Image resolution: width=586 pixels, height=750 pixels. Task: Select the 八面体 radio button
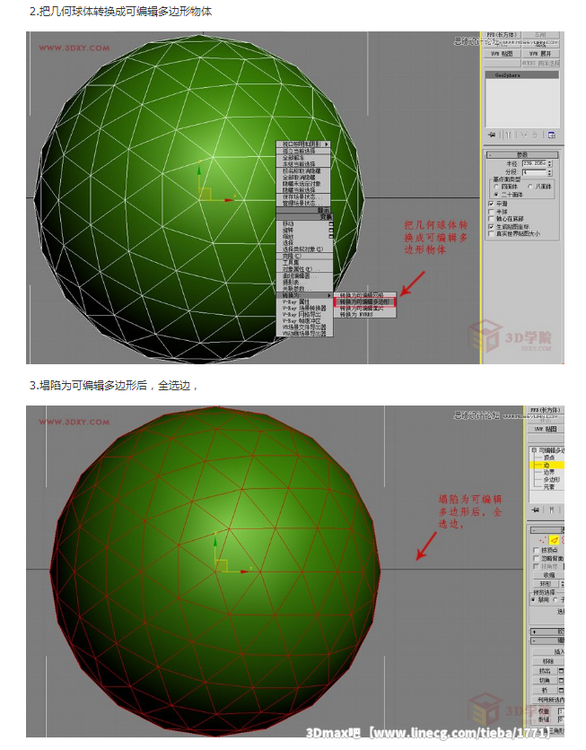click(x=530, y=187)
